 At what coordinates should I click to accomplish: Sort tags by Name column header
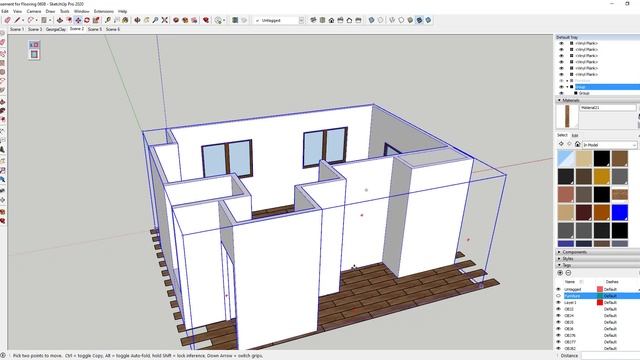pyautogui.click(x=570, y=282)
